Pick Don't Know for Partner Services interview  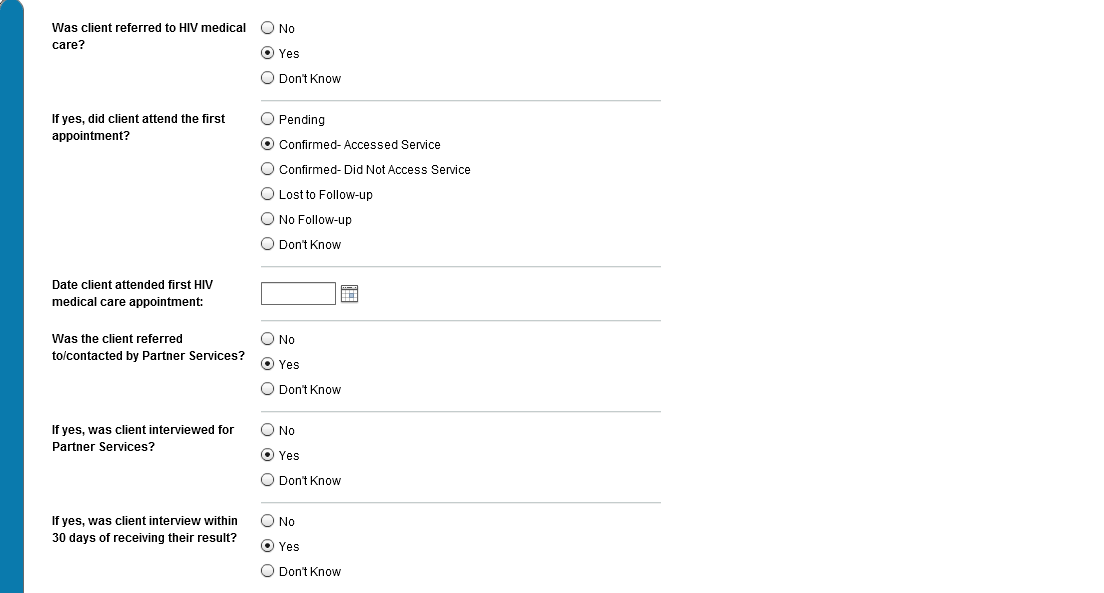click(267, 480)
